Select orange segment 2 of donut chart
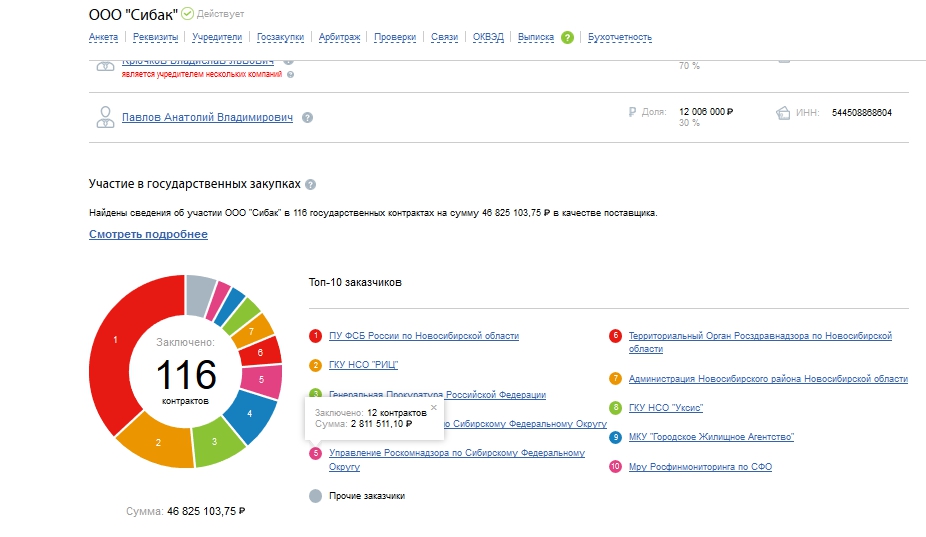Image resolution: width=926 pixels, height=537 pixels. [158, 442]
